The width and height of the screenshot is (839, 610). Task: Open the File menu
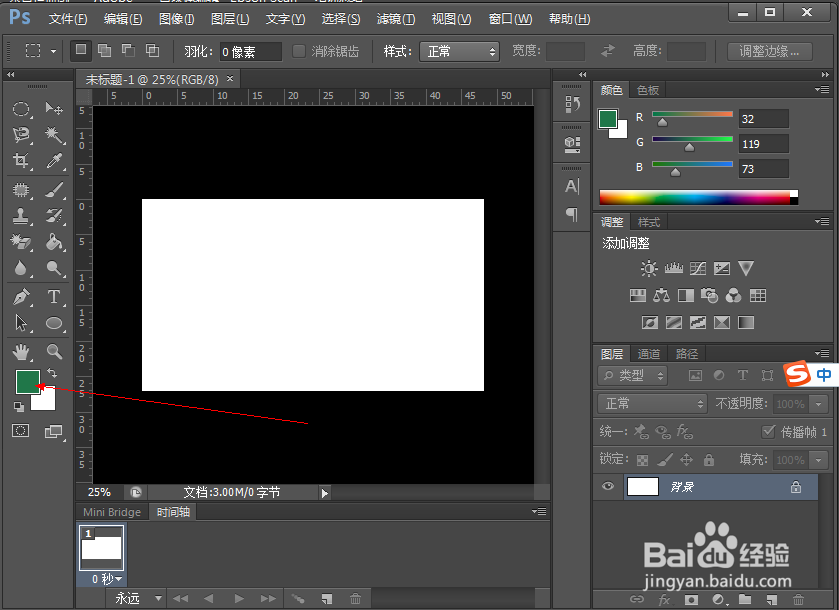pyautogui.click(x=68, y=19)
